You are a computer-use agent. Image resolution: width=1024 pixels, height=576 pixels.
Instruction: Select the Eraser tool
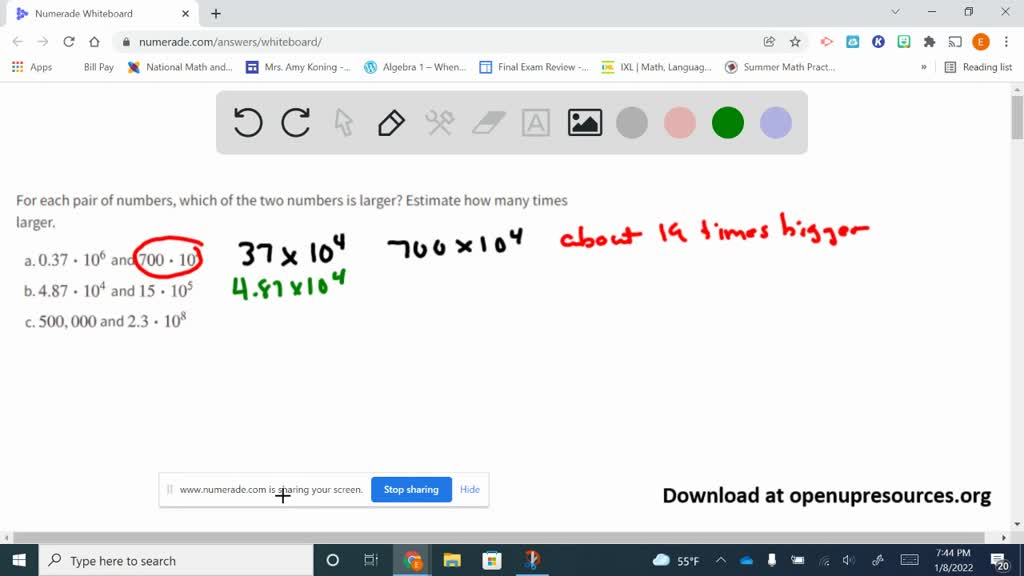[x=487, y=122]
